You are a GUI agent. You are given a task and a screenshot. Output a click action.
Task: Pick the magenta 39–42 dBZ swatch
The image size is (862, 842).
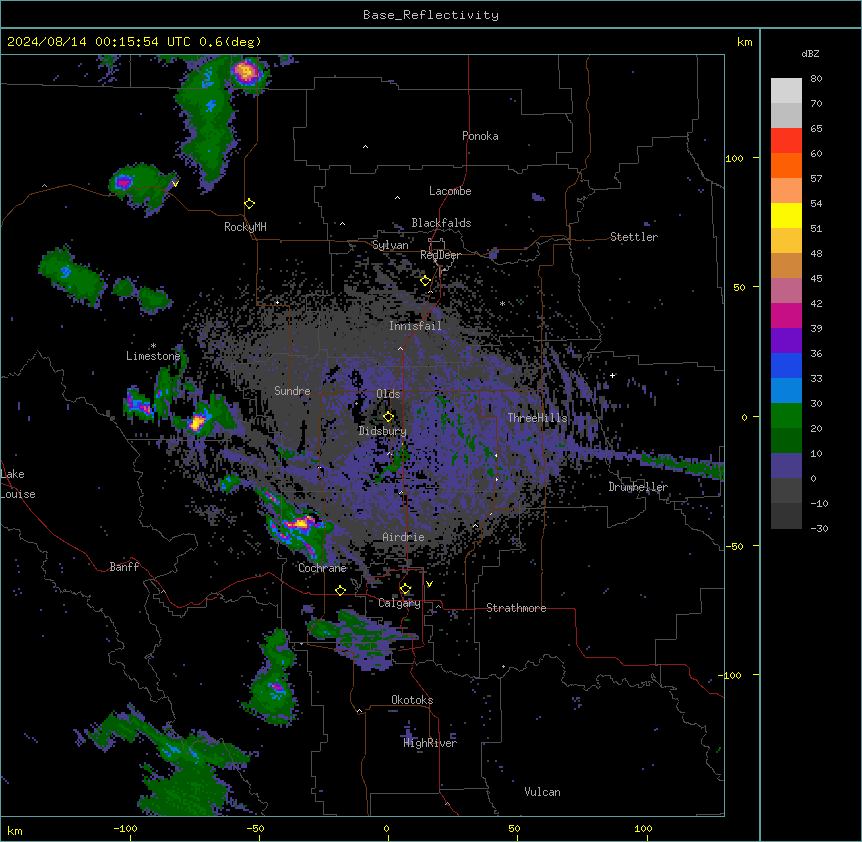point(786,315)
